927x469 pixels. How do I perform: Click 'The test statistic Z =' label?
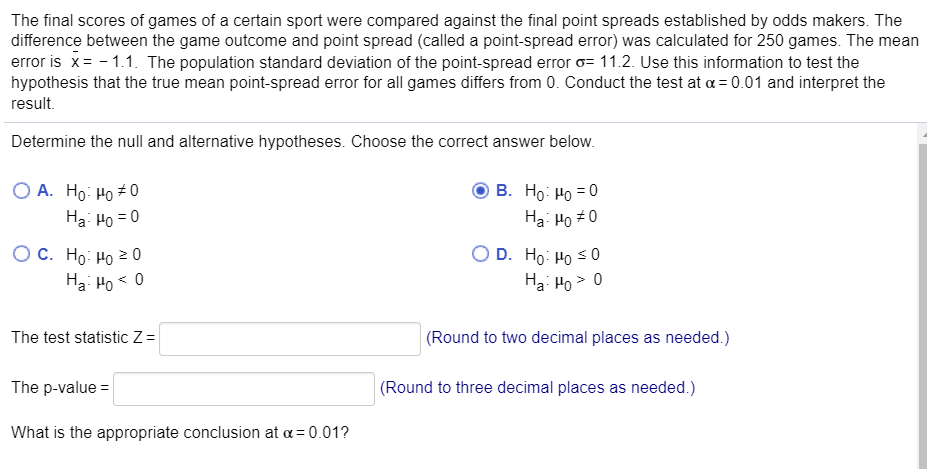click(x=84, y=338)
